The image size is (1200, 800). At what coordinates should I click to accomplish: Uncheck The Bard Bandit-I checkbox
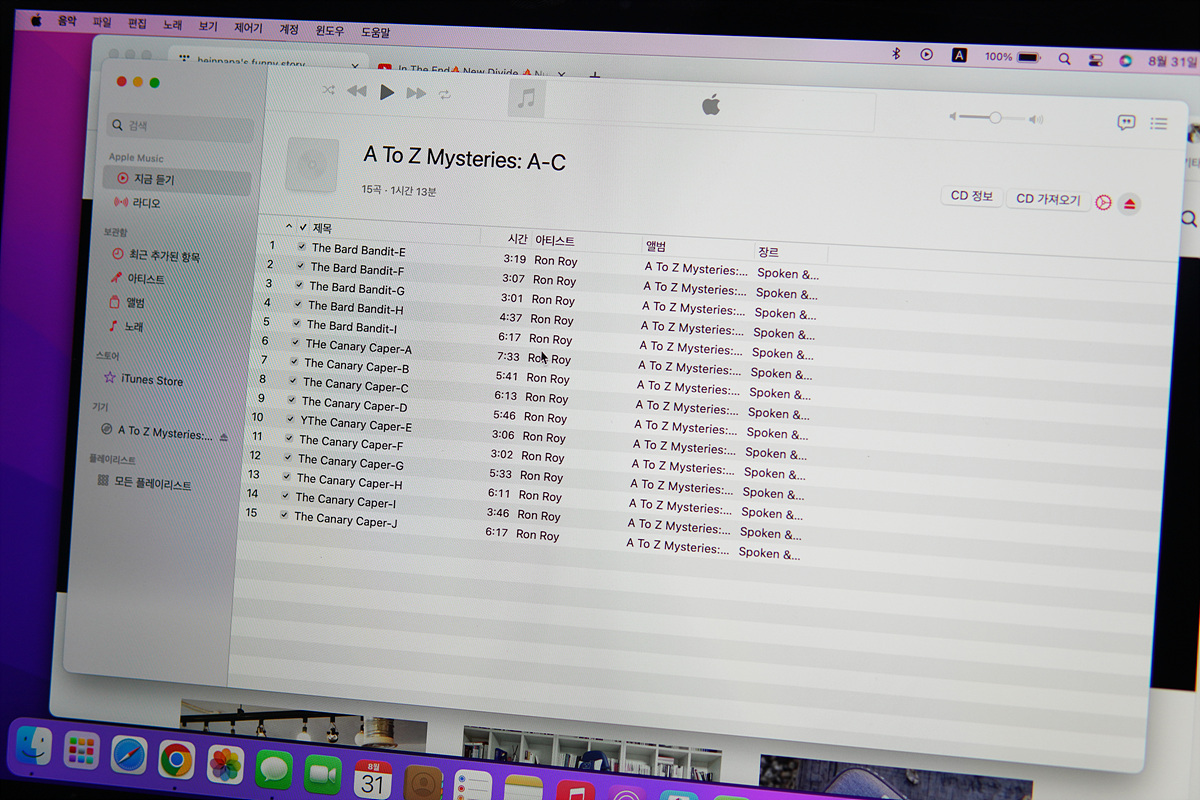pos(296,323)
